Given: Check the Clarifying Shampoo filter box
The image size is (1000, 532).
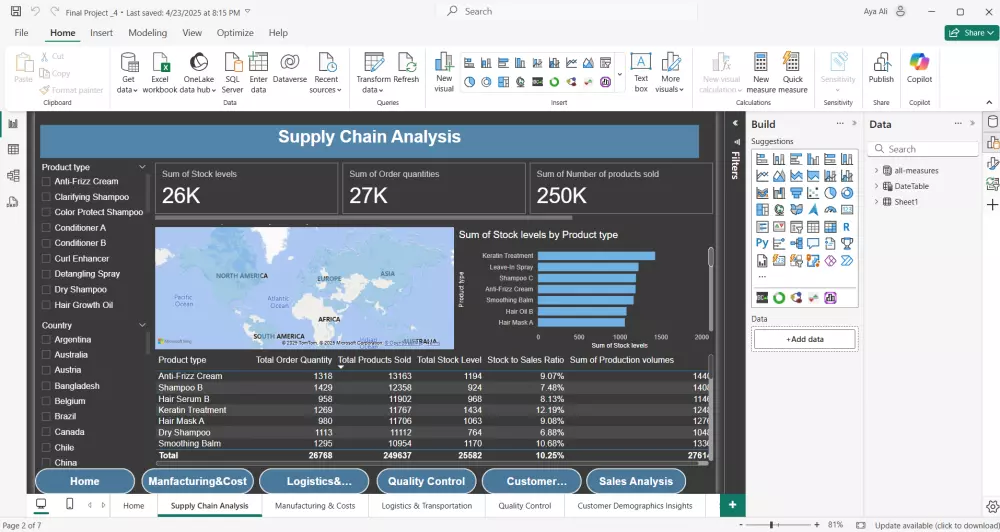Looking at the screenshot, I should coord(46,197).
